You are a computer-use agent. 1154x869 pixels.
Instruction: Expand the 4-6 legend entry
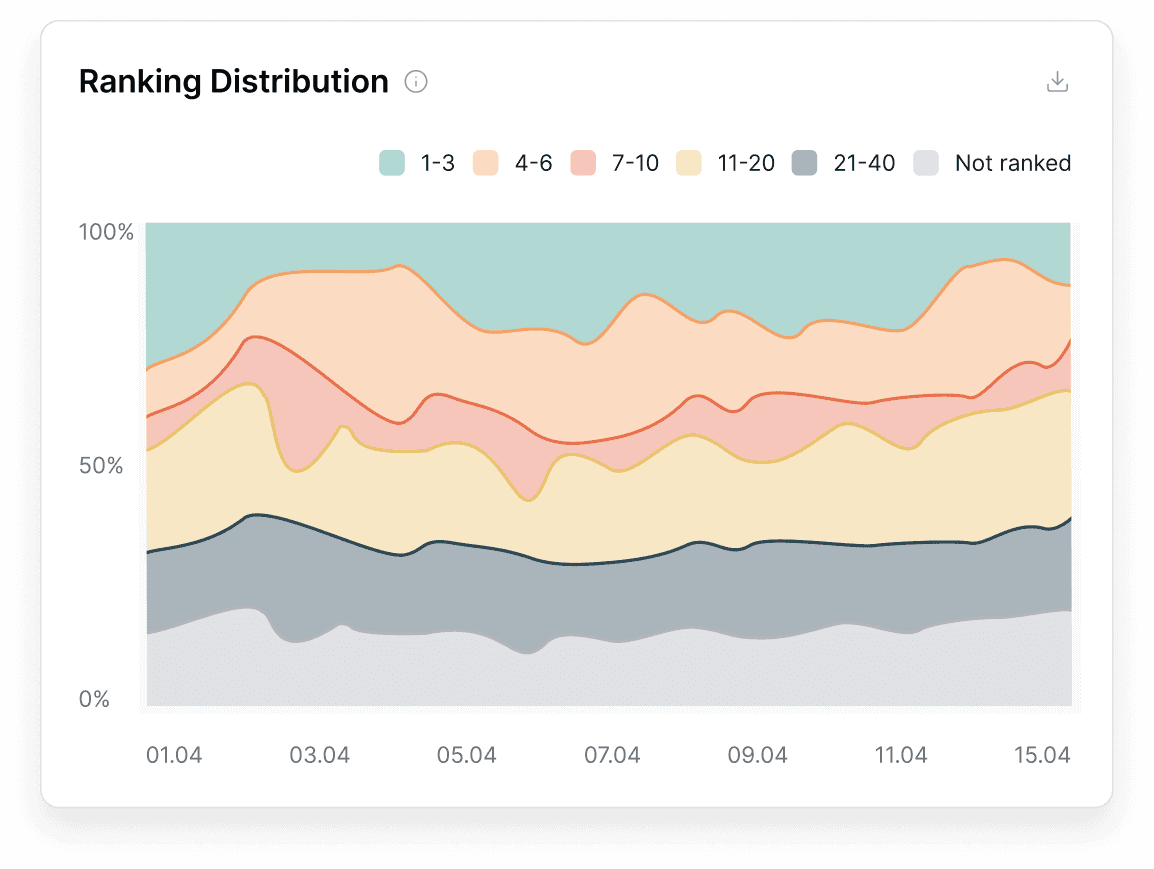[533, 162]
